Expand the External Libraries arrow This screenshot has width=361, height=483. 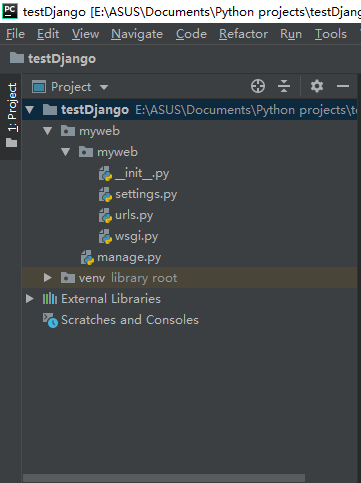click(30, 299)
